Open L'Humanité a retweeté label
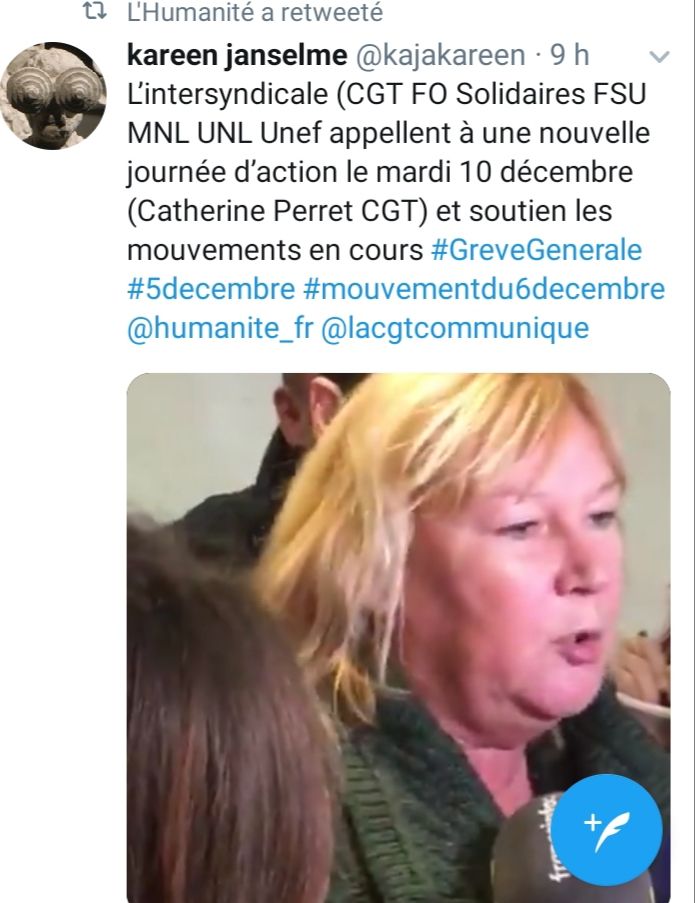 [255, 13]
